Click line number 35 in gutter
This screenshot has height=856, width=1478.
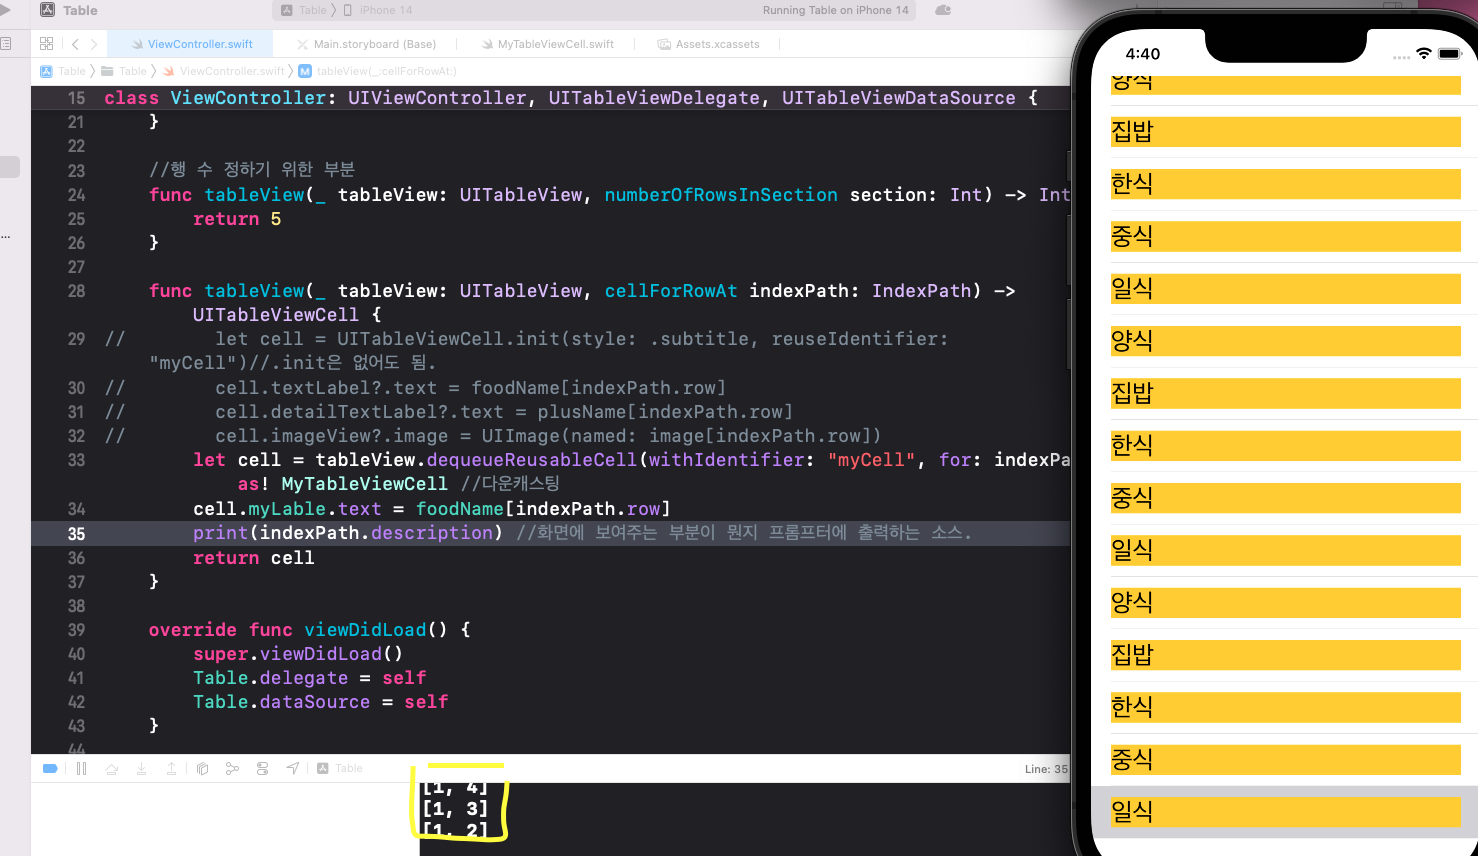[x=76, y=534]
